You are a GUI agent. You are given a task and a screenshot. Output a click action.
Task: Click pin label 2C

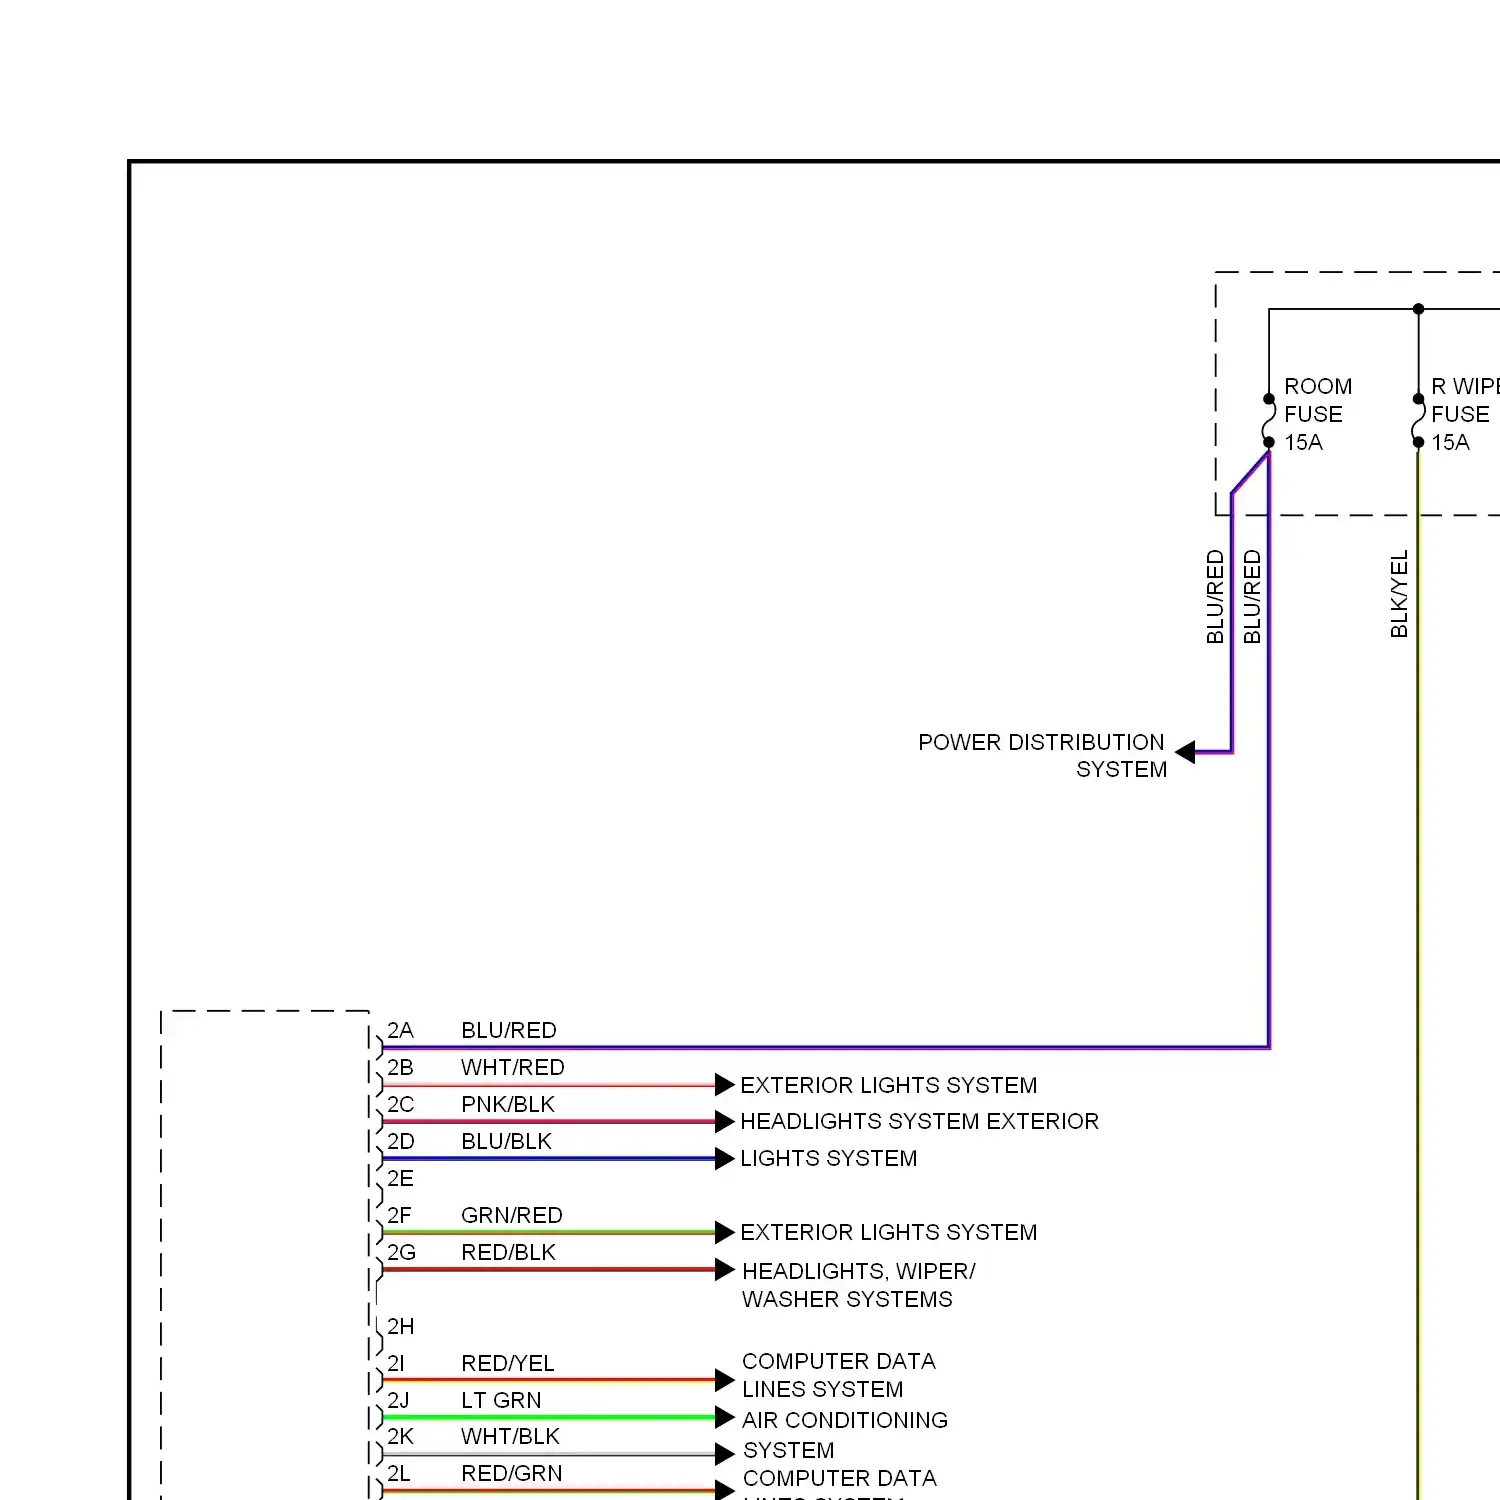tap(400, 1104)
